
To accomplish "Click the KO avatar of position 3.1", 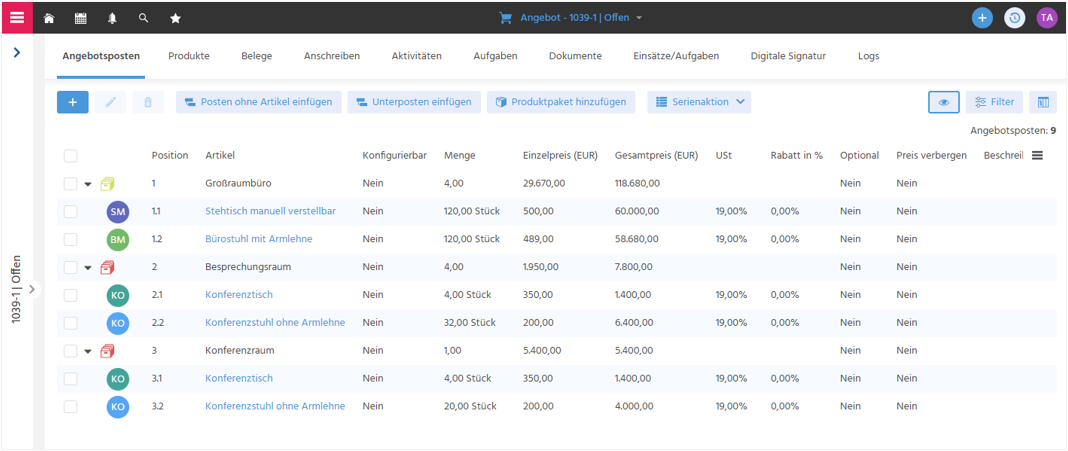I will point(118,379).
